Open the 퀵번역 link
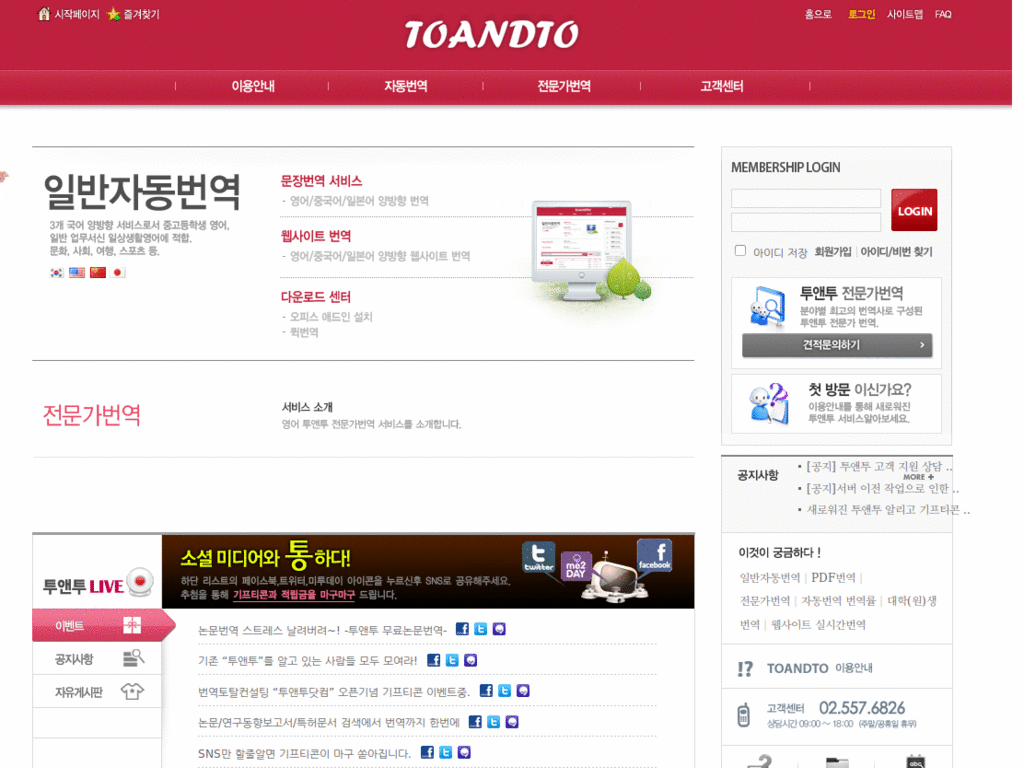The height and width of the screenshot is (768, 1024). coord(304,332)
